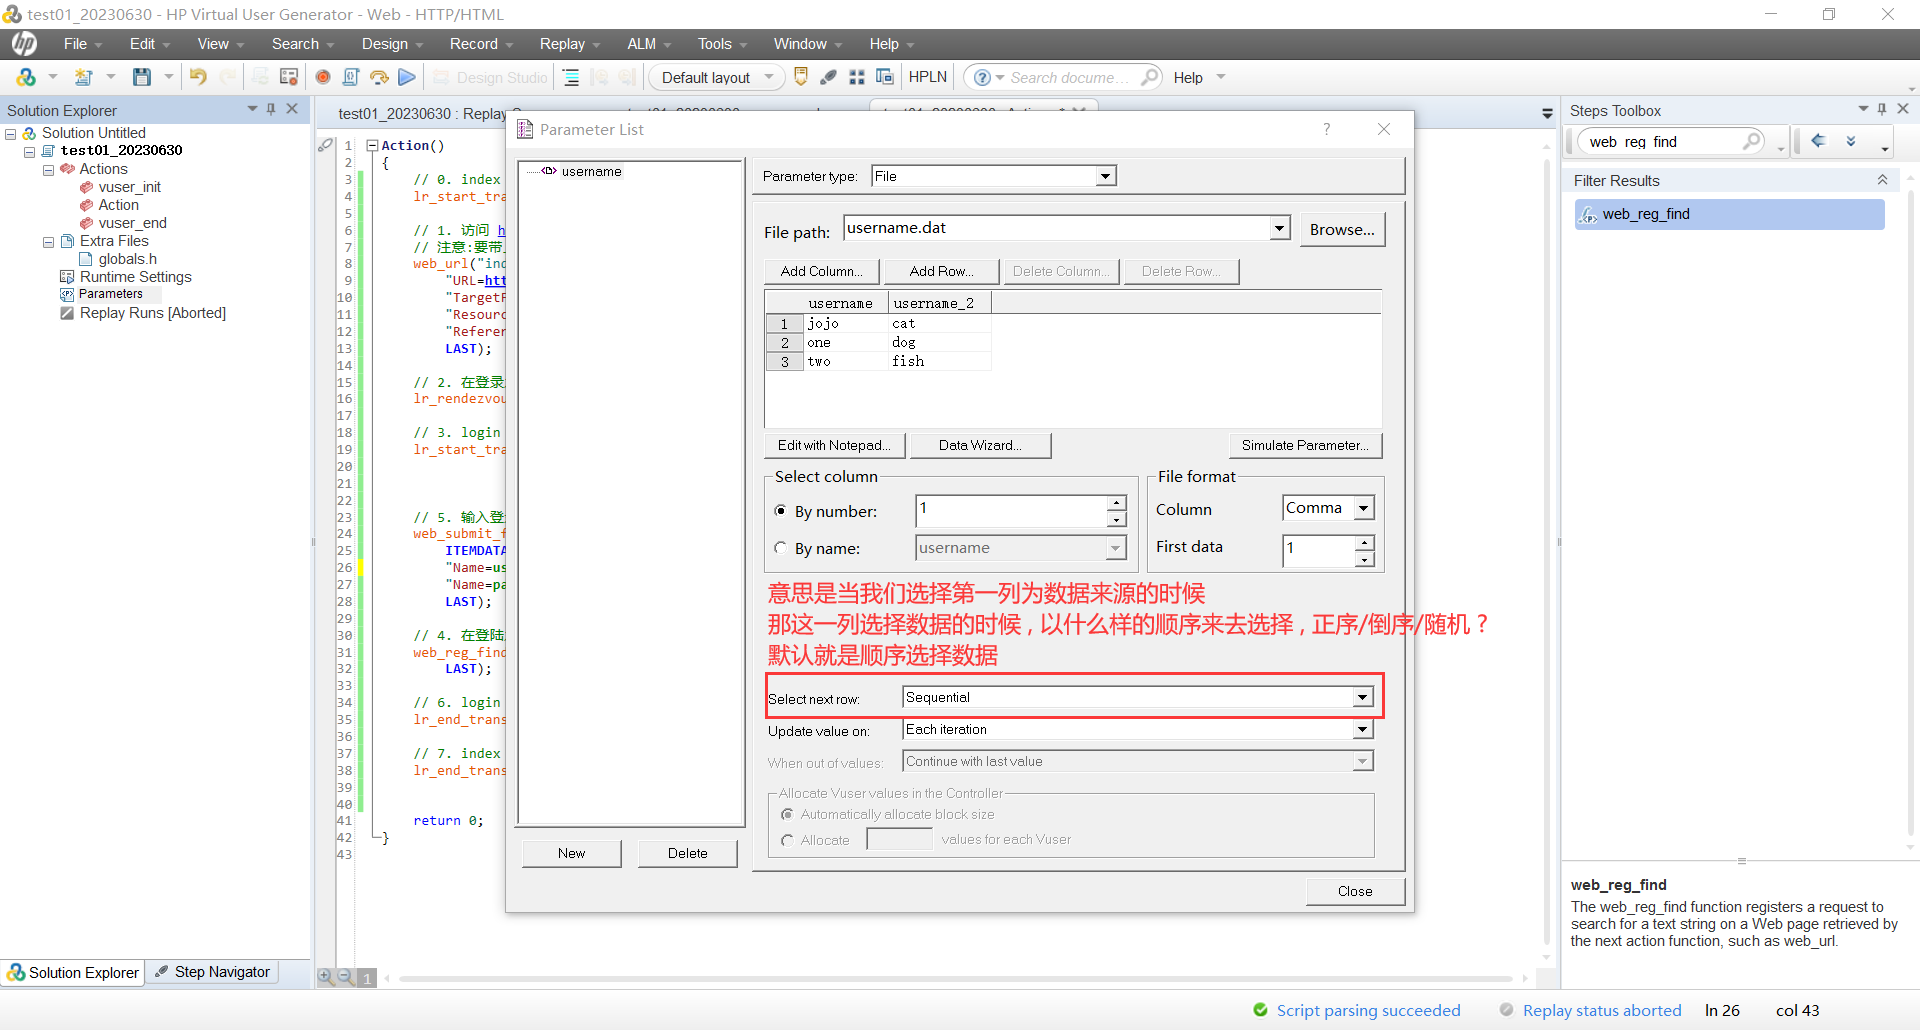This screenshot has width=1920, height=1030.
Task: Click the search magnifier in documentation search
Action: point(1150,77)
